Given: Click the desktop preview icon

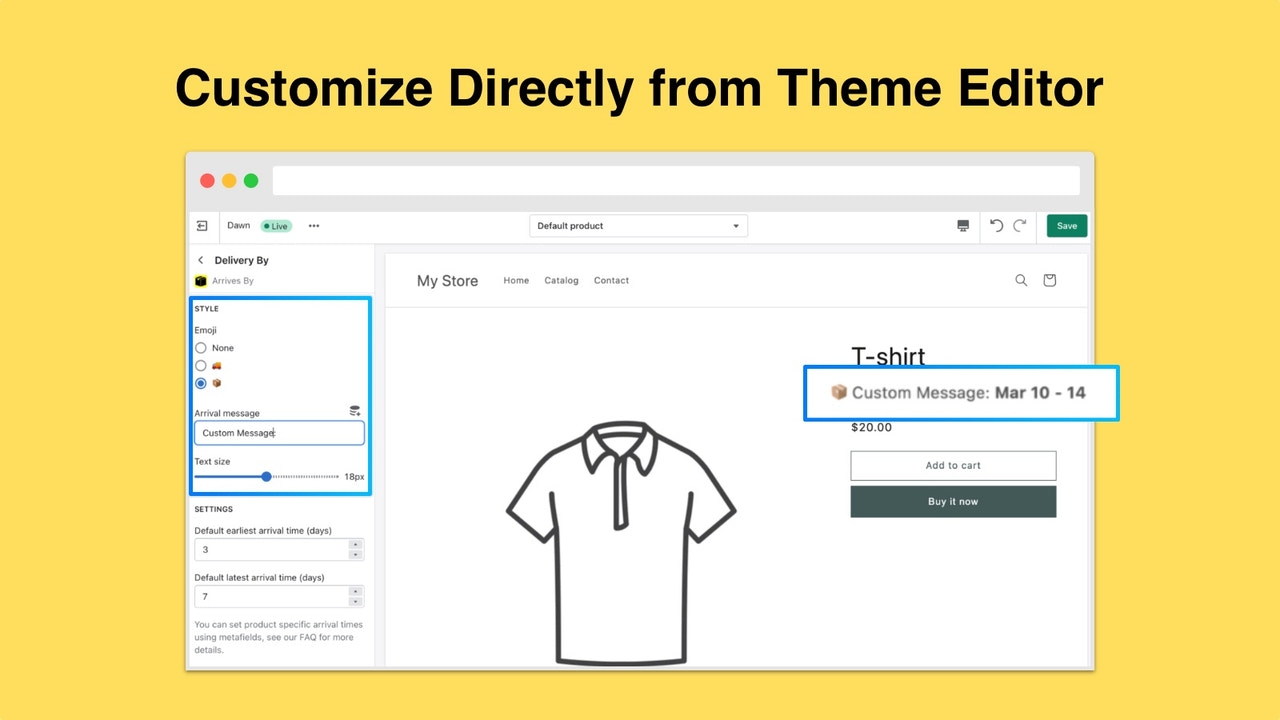Looking at the screenshot, I should point(963,226).
